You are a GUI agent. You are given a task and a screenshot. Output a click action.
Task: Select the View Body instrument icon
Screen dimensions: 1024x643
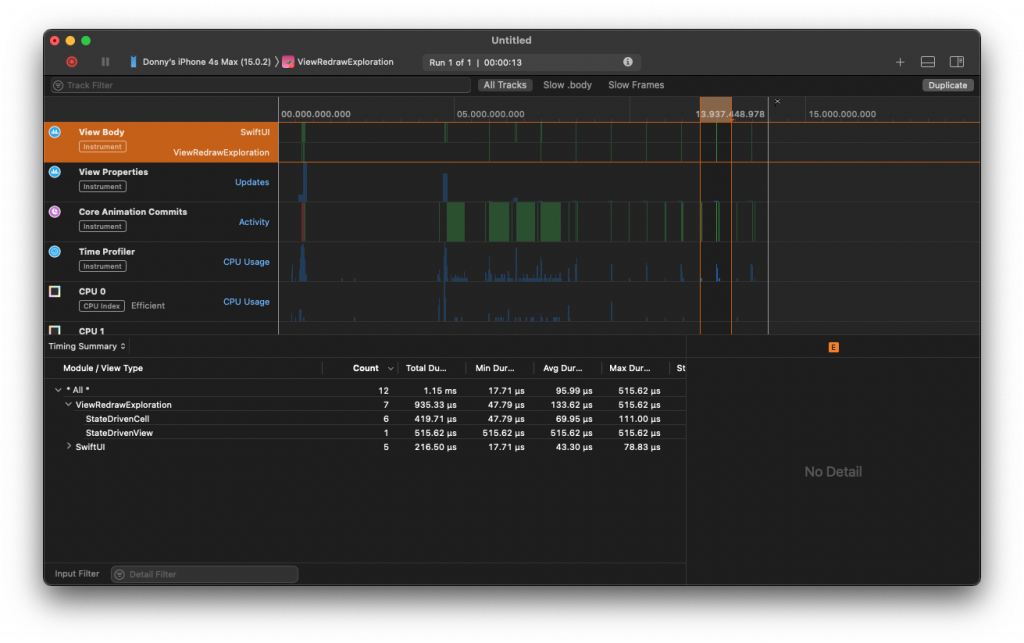[55, 132]
